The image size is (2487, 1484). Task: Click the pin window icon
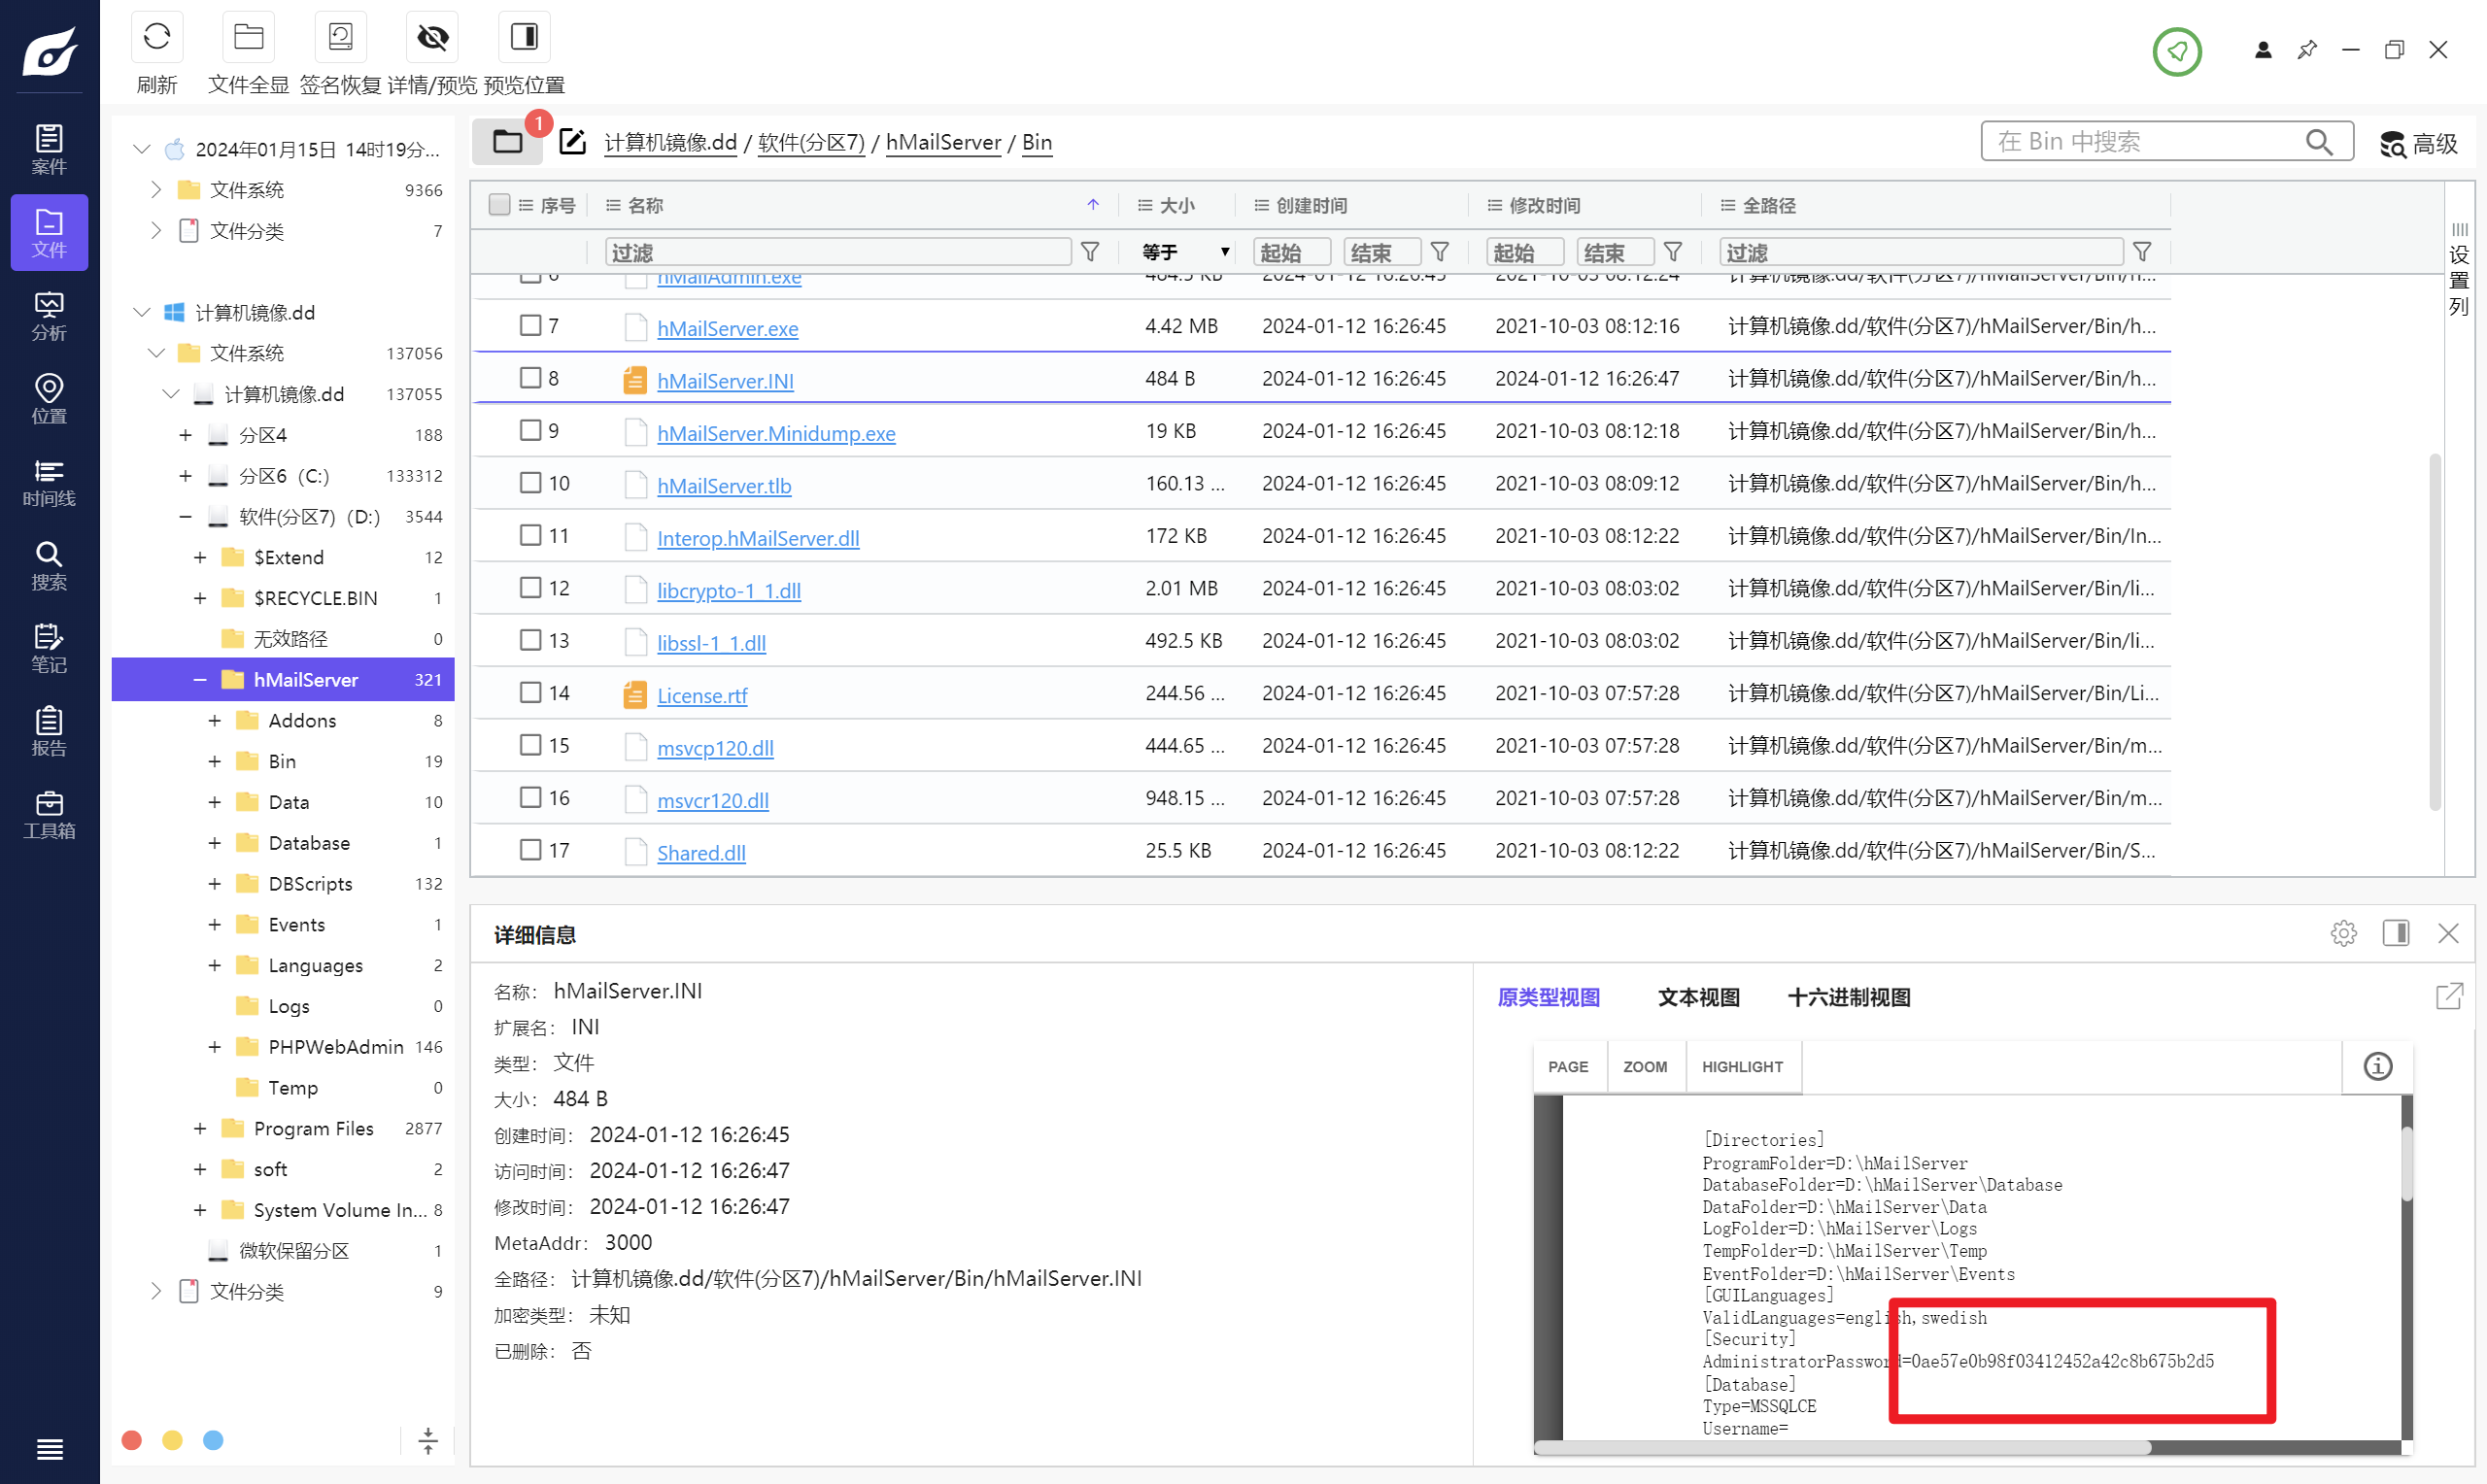pos(2306,50)
